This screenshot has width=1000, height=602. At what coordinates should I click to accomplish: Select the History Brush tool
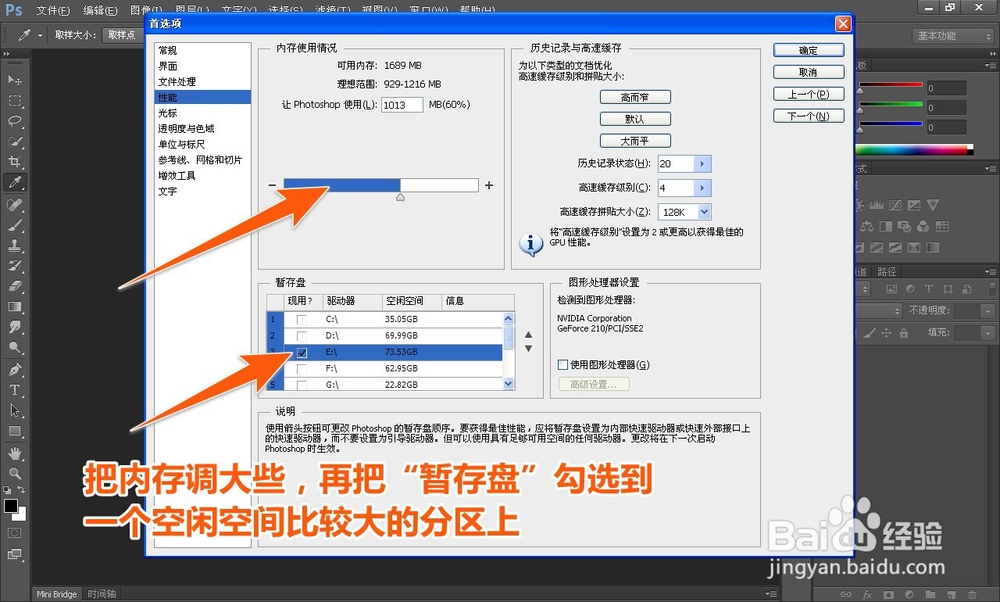pyautogui.click(x=15, y=266)
